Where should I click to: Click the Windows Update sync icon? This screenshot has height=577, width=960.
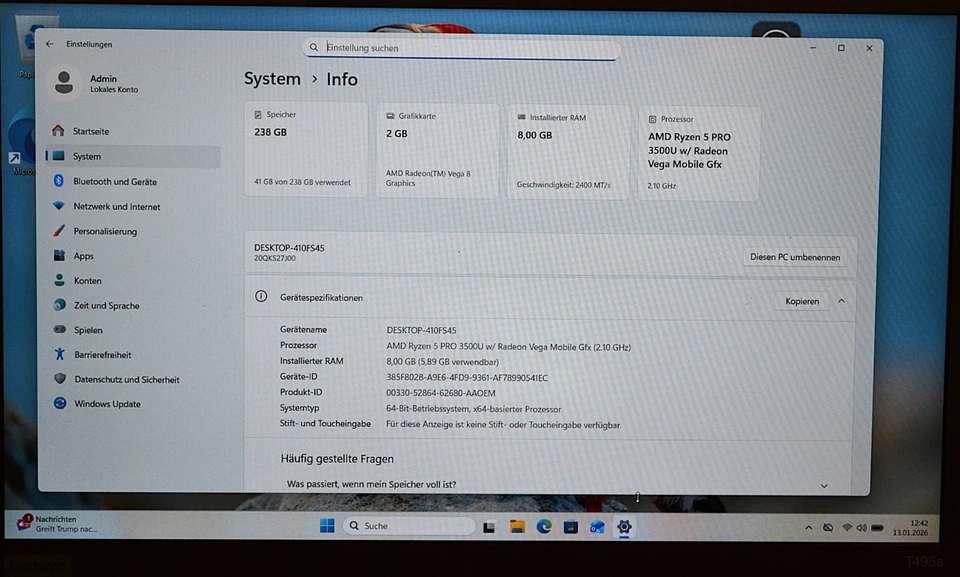(59, 403)
